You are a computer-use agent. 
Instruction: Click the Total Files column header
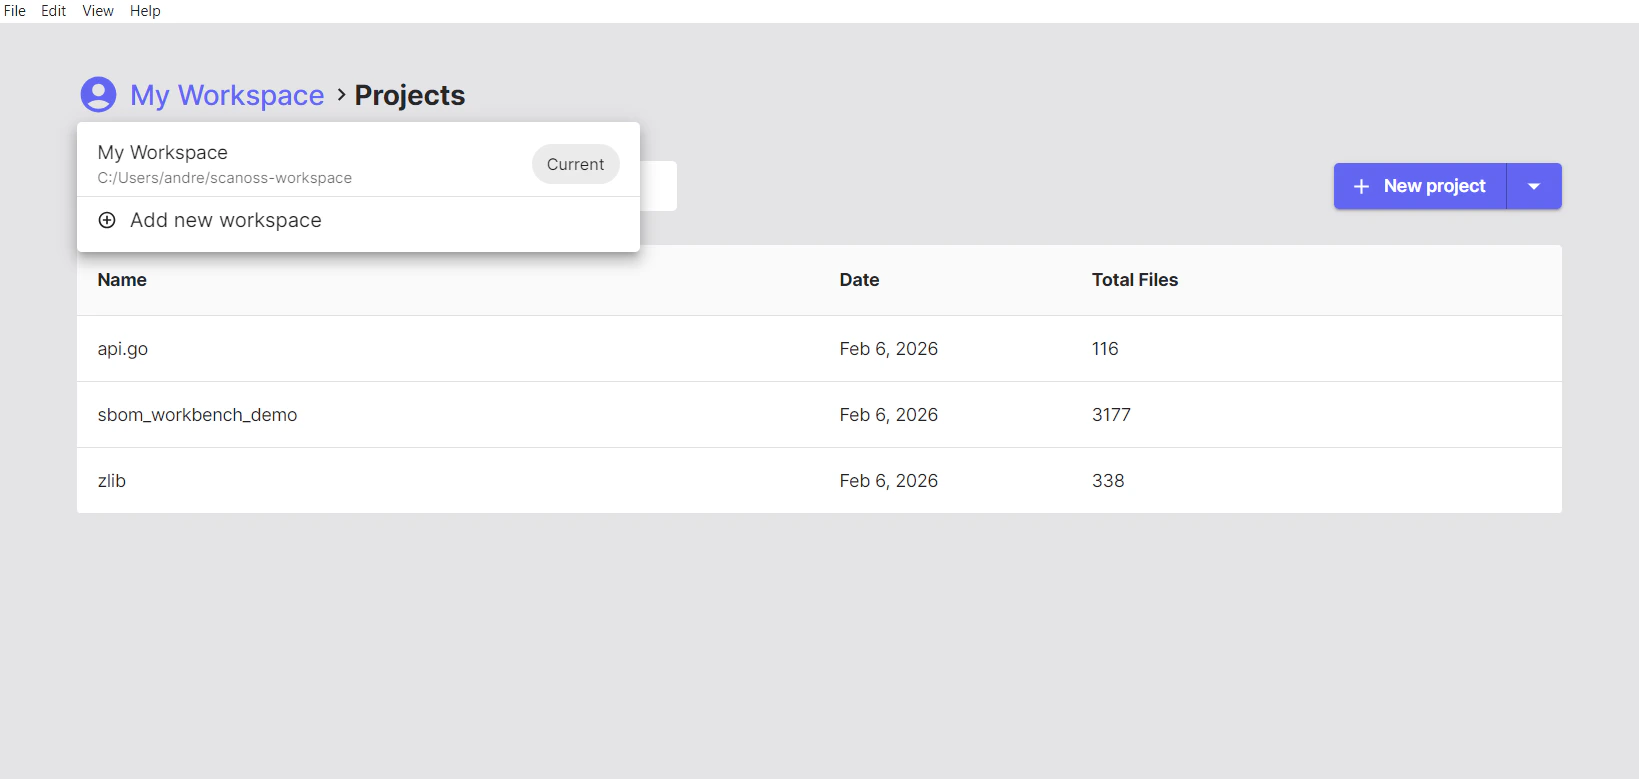tap(1134, 280)
